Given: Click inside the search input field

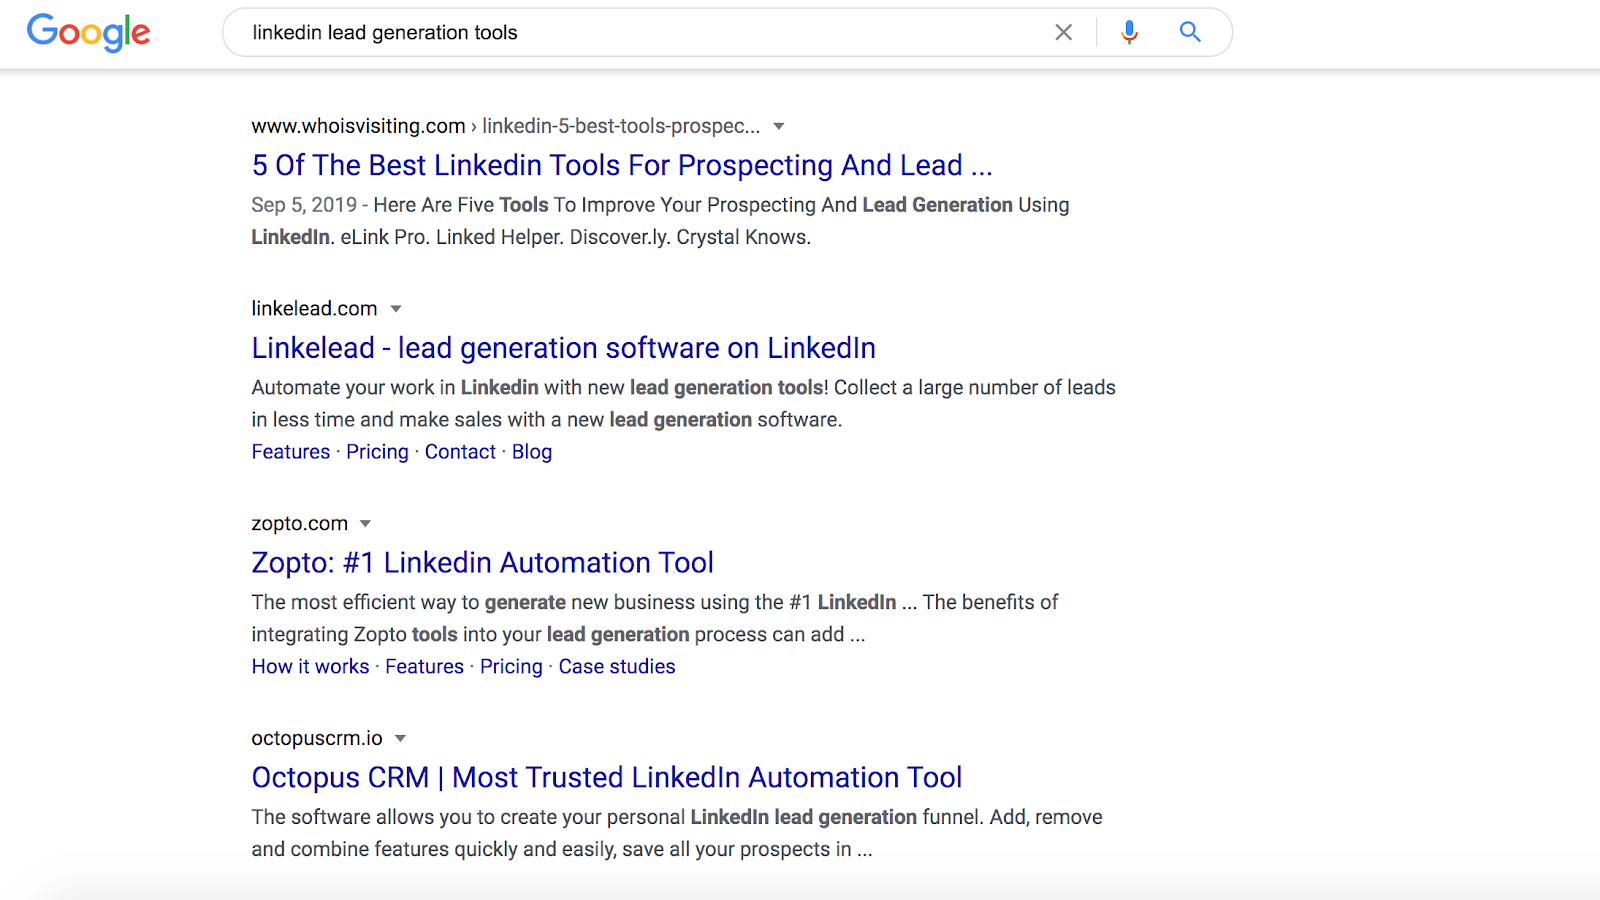Looking at the screenshot, I should point(600,32).
